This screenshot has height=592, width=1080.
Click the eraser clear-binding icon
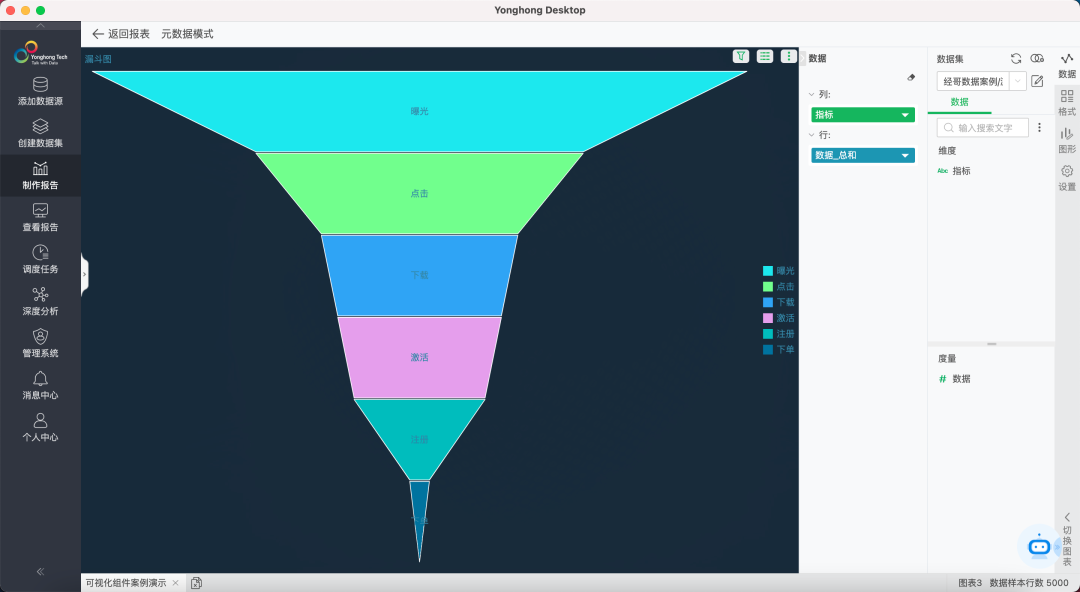click(x=911, y=77)
